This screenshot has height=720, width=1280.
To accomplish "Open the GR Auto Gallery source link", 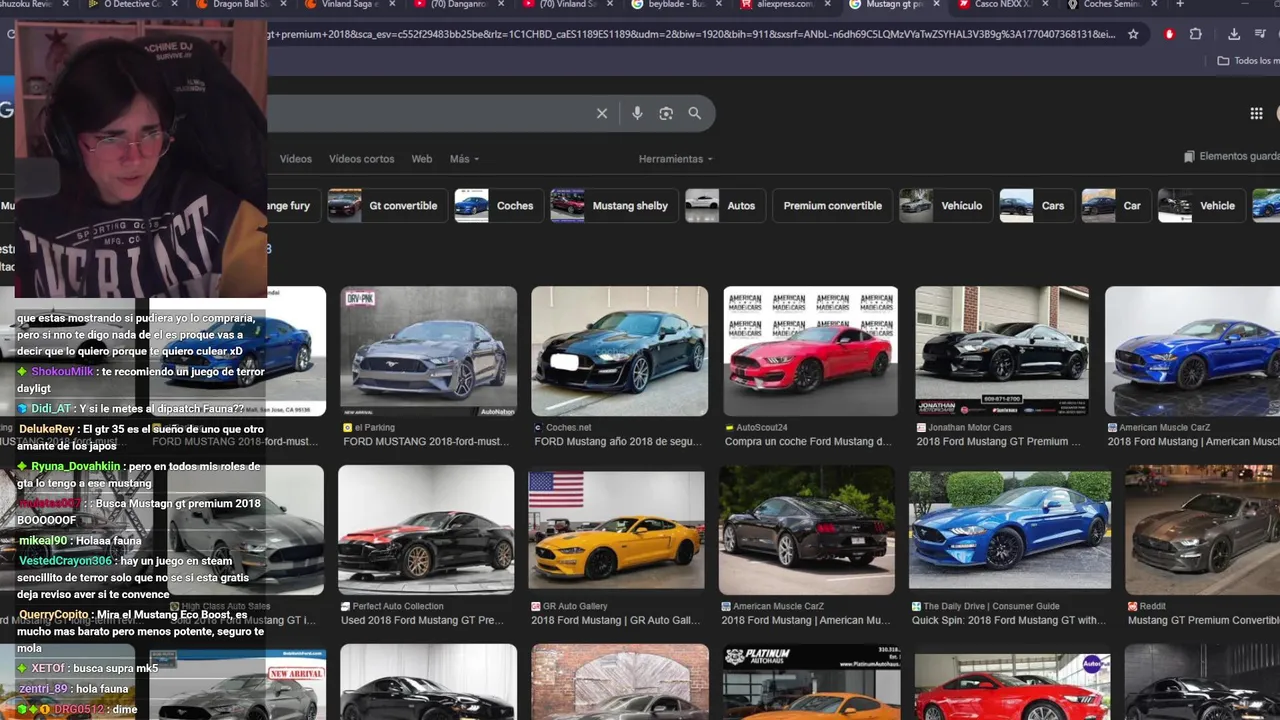I will (569, 606).
